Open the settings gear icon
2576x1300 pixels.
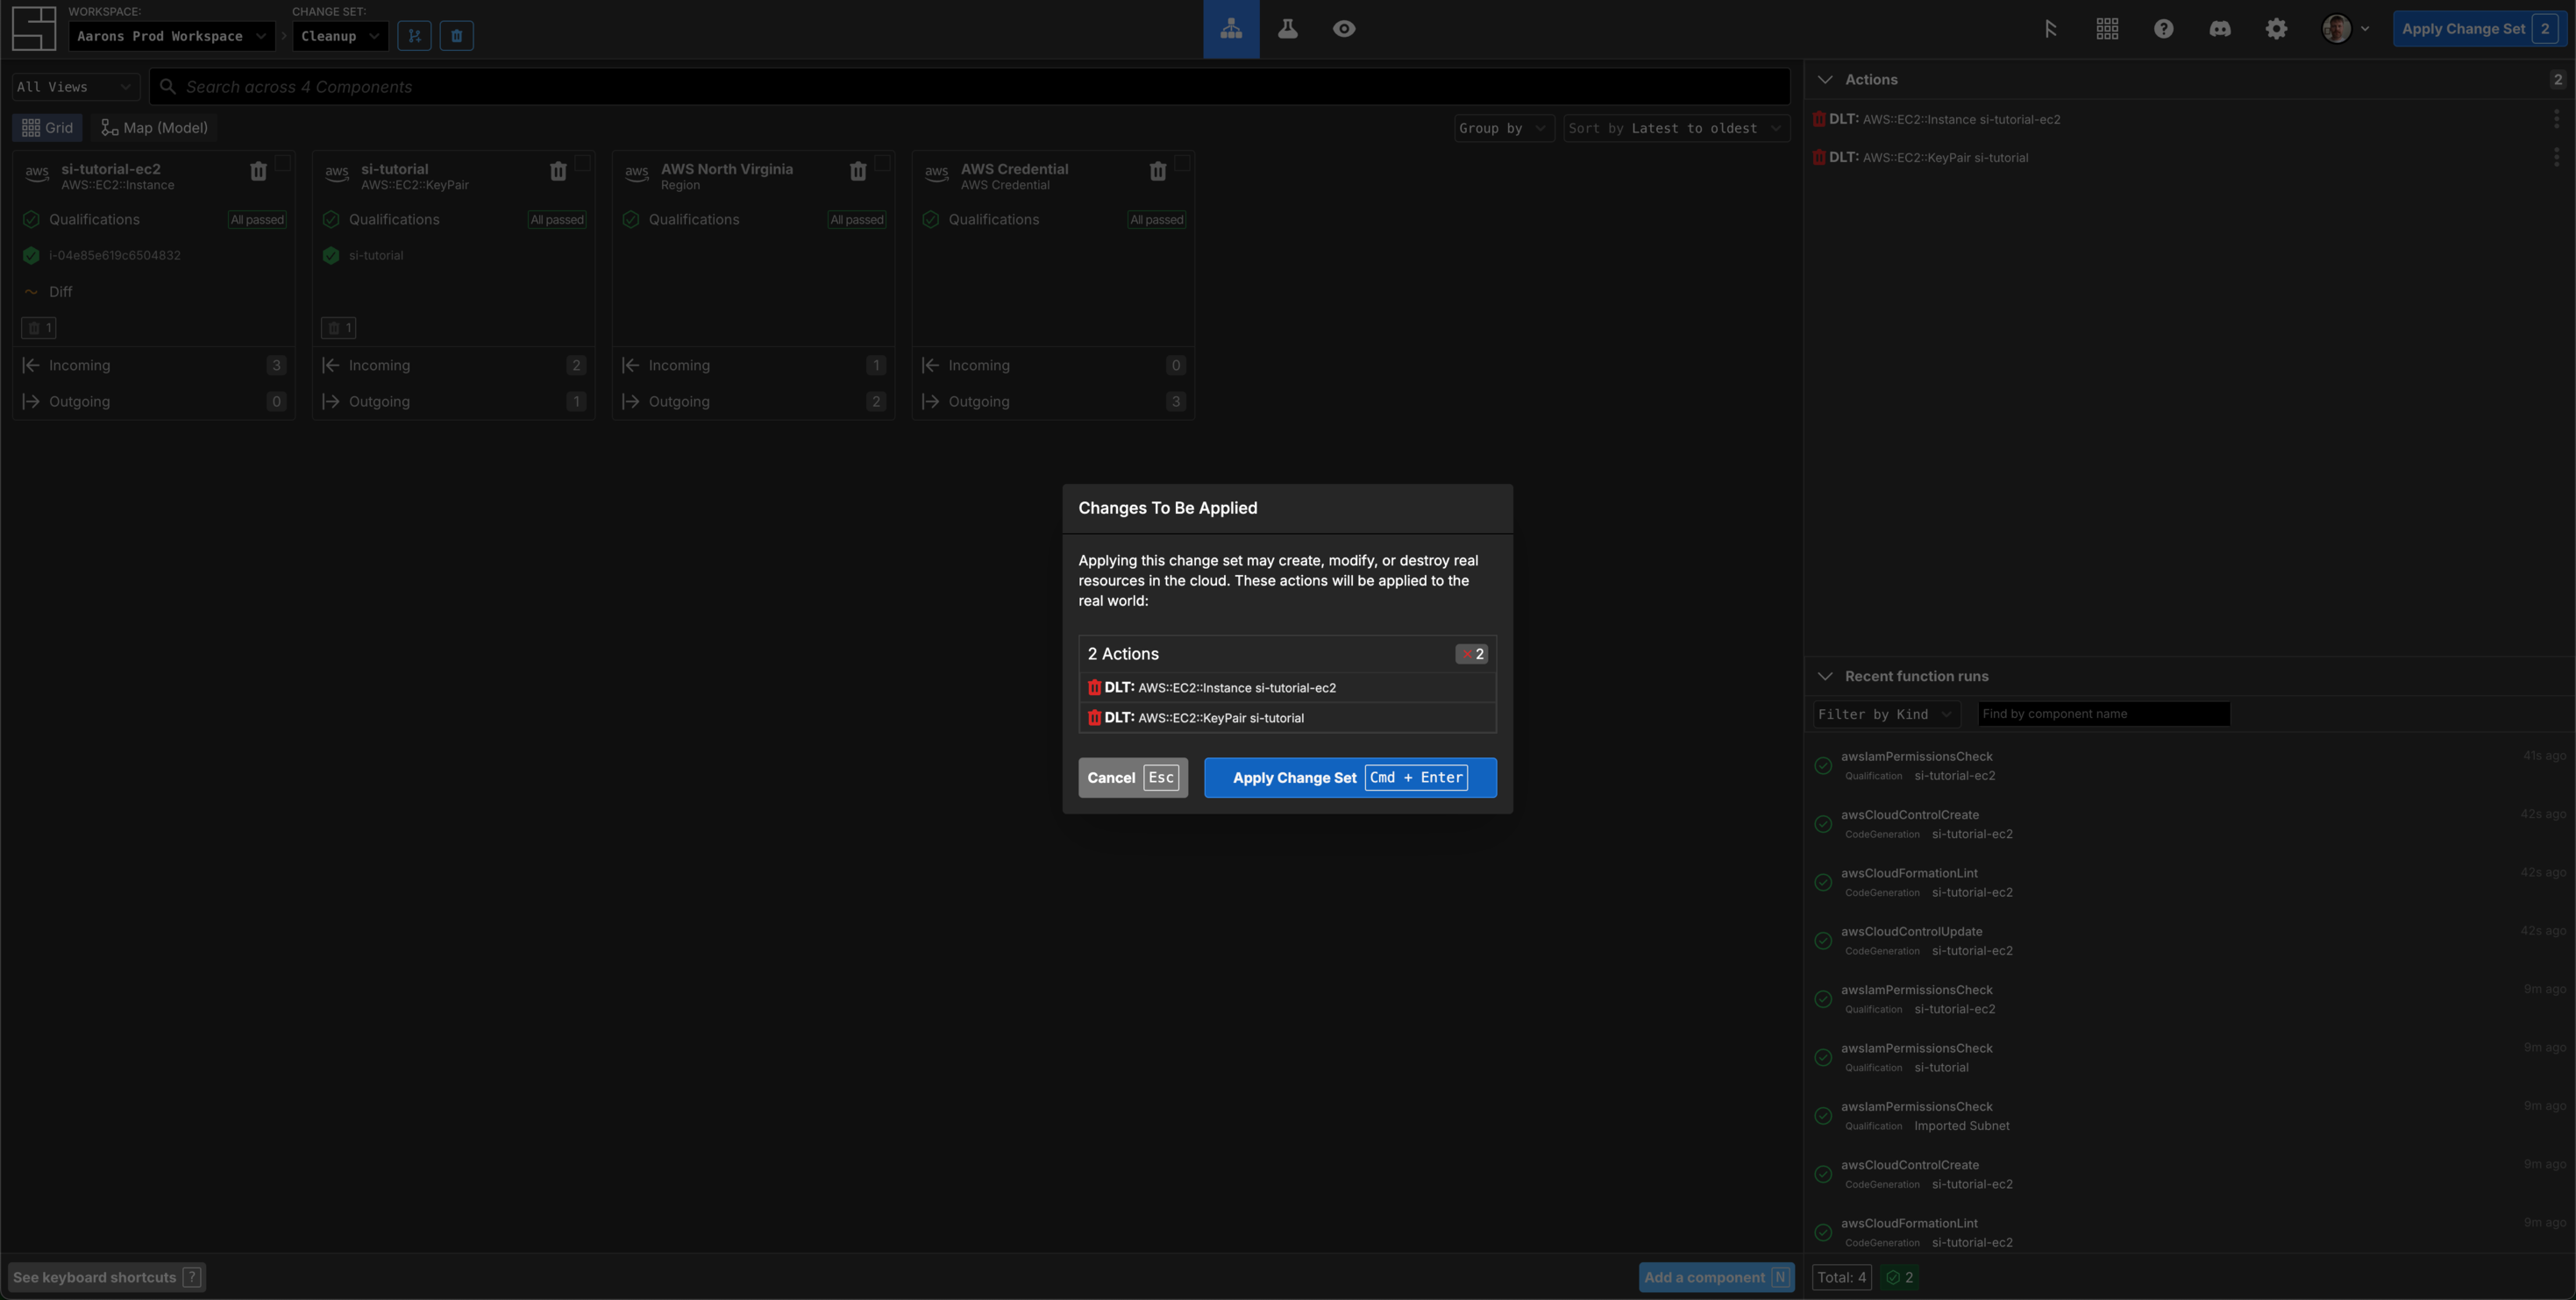[x=2276, y=29]
